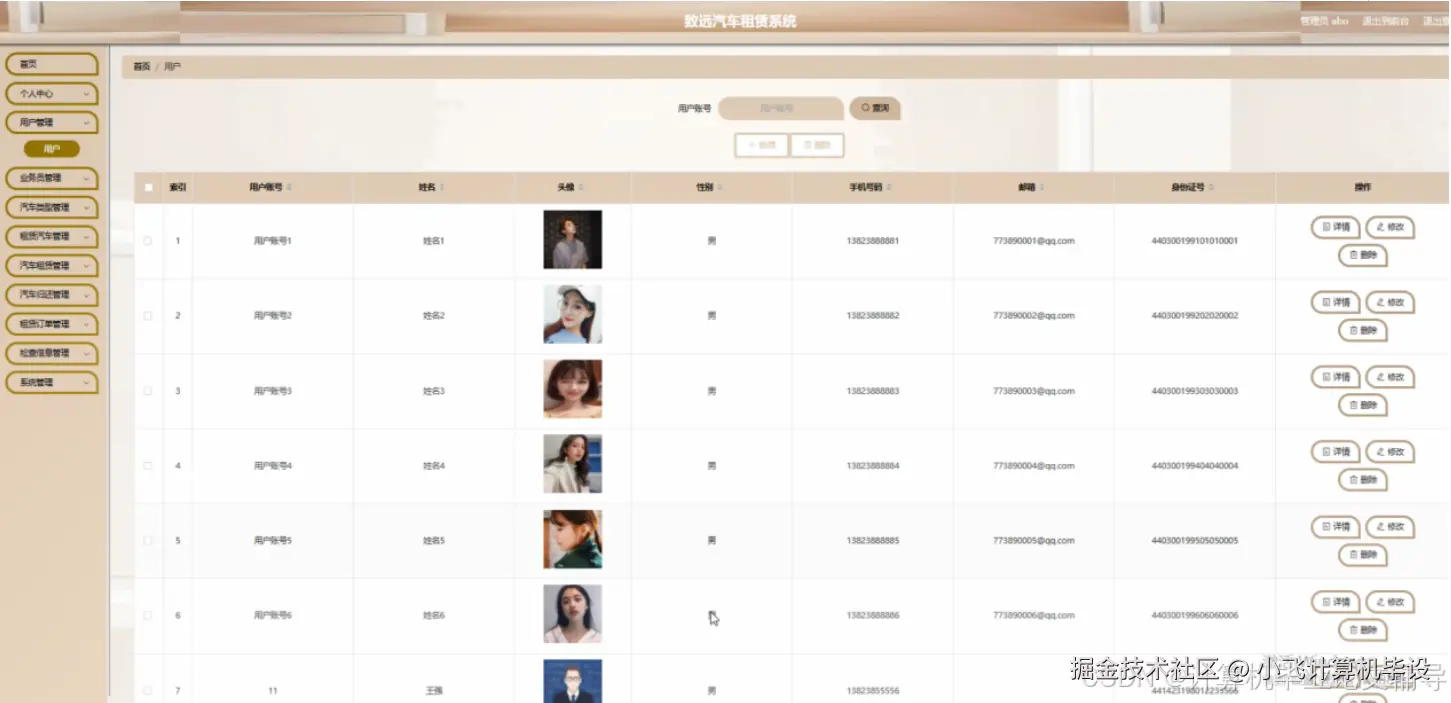Click 删除 for 用户账号4
Image resolution: width=1451 pixels, height=703 pixels.
(1363, 480)
